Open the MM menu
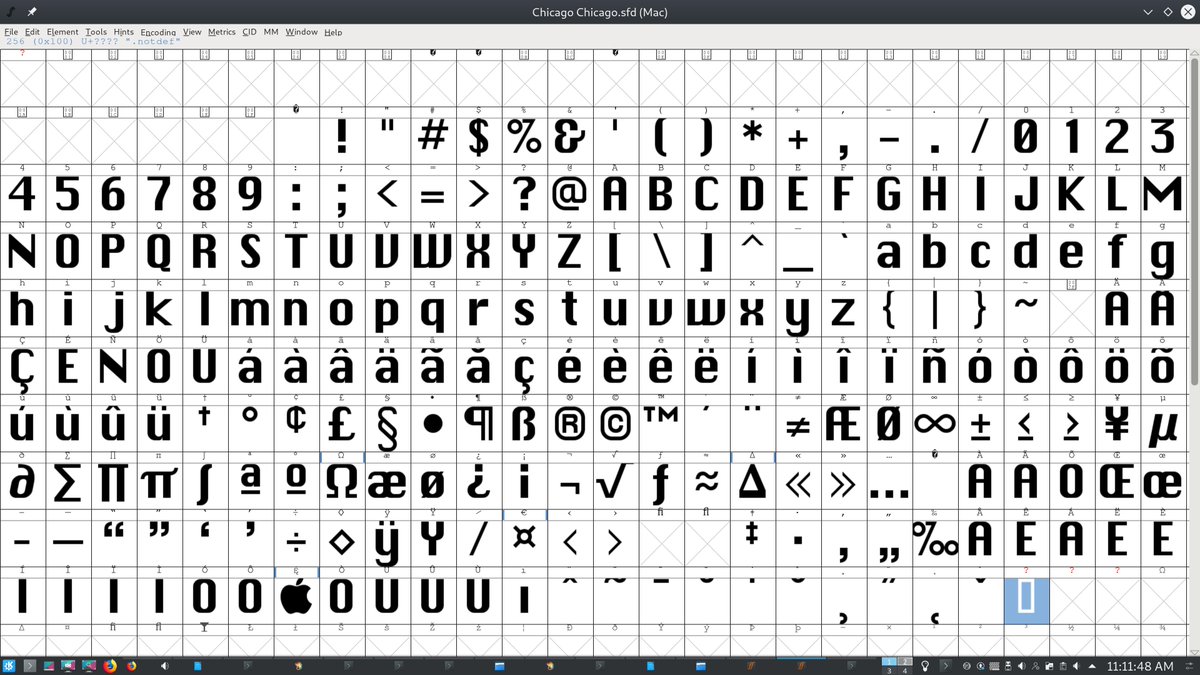1200x675 pixels. [271, 32]
